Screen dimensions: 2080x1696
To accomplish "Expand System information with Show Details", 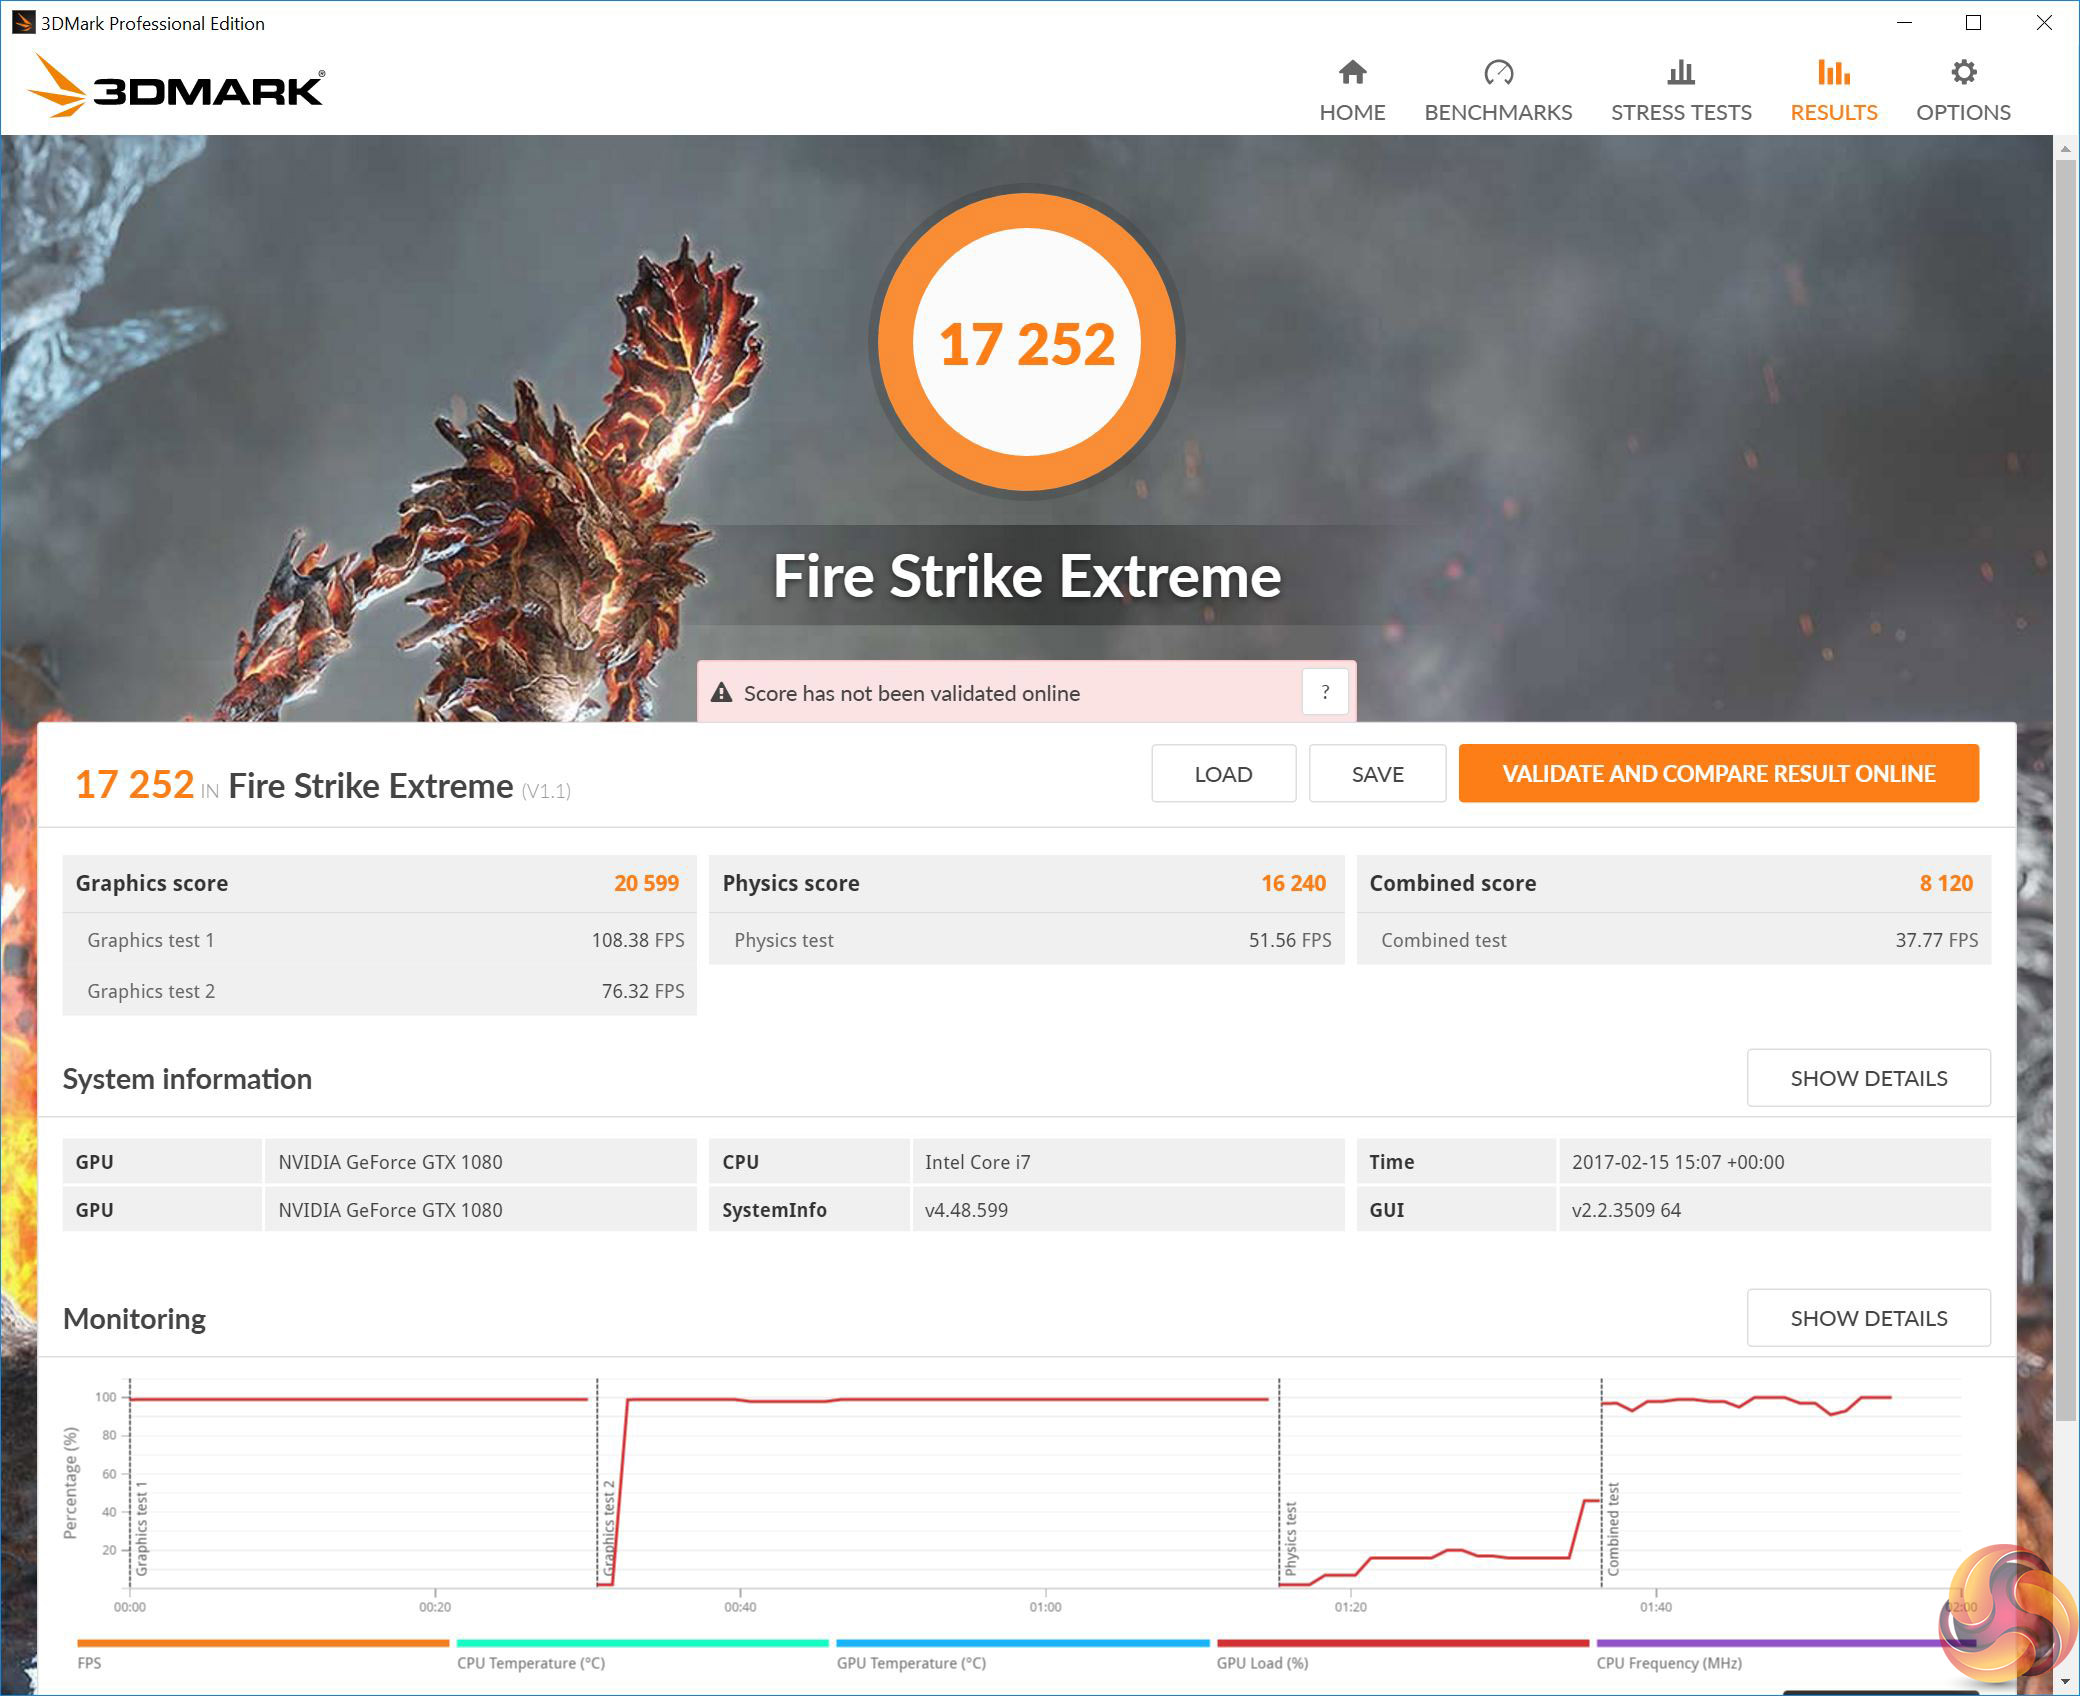I will [x=1868, y=1078].
